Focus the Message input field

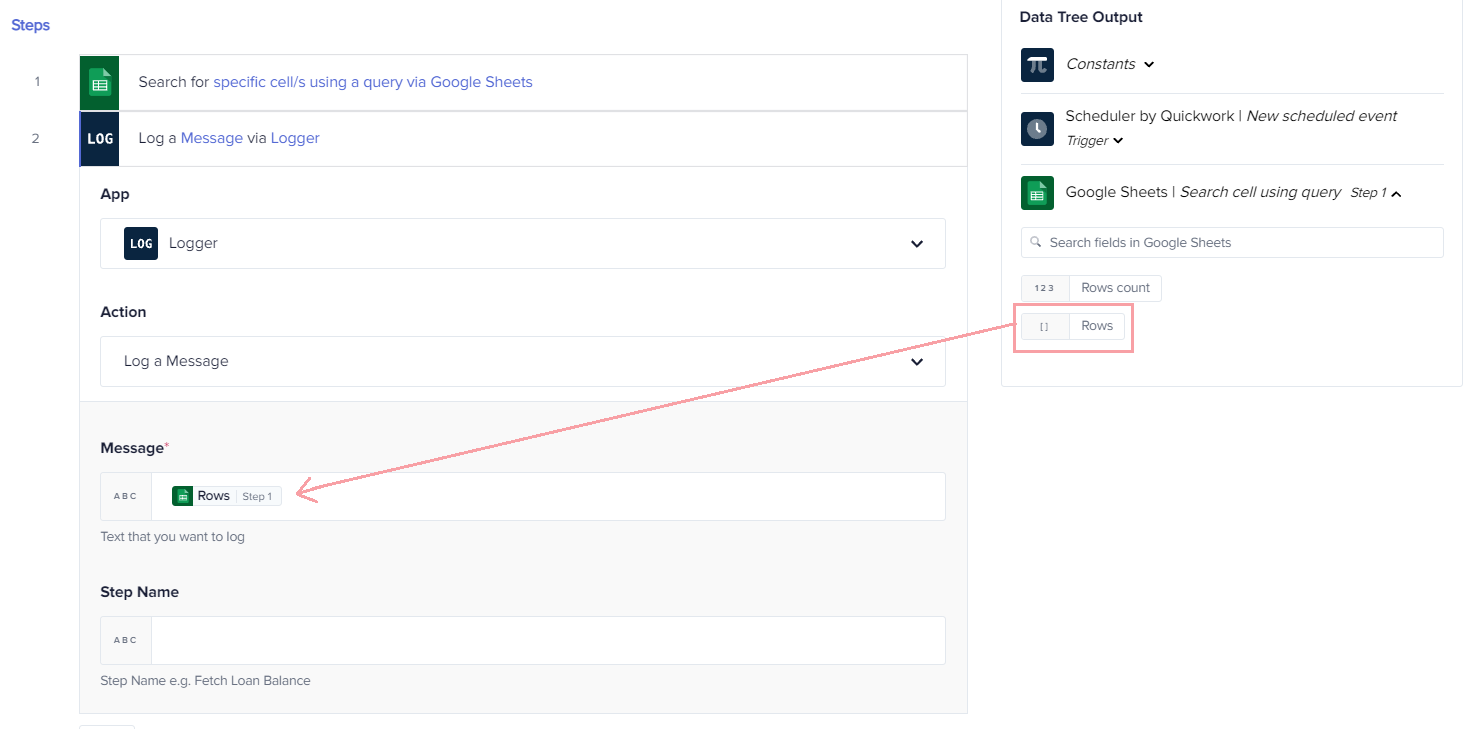click(x=548, y=496)
